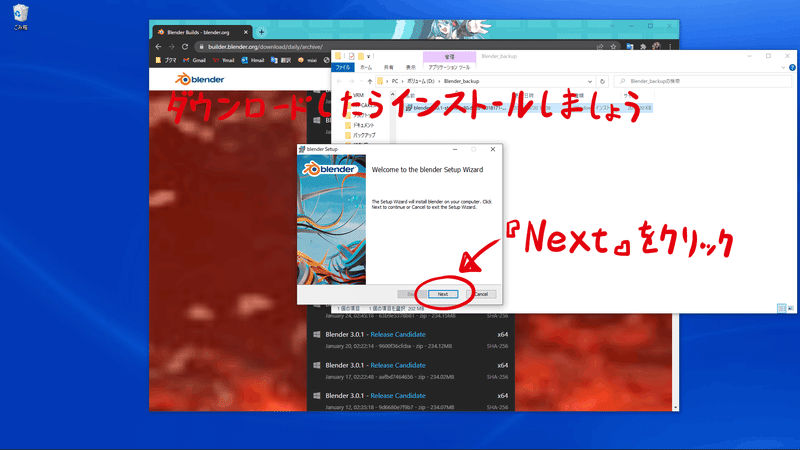Open the 共有 ribbon tab in Explorer

click(x=389, y=67)
